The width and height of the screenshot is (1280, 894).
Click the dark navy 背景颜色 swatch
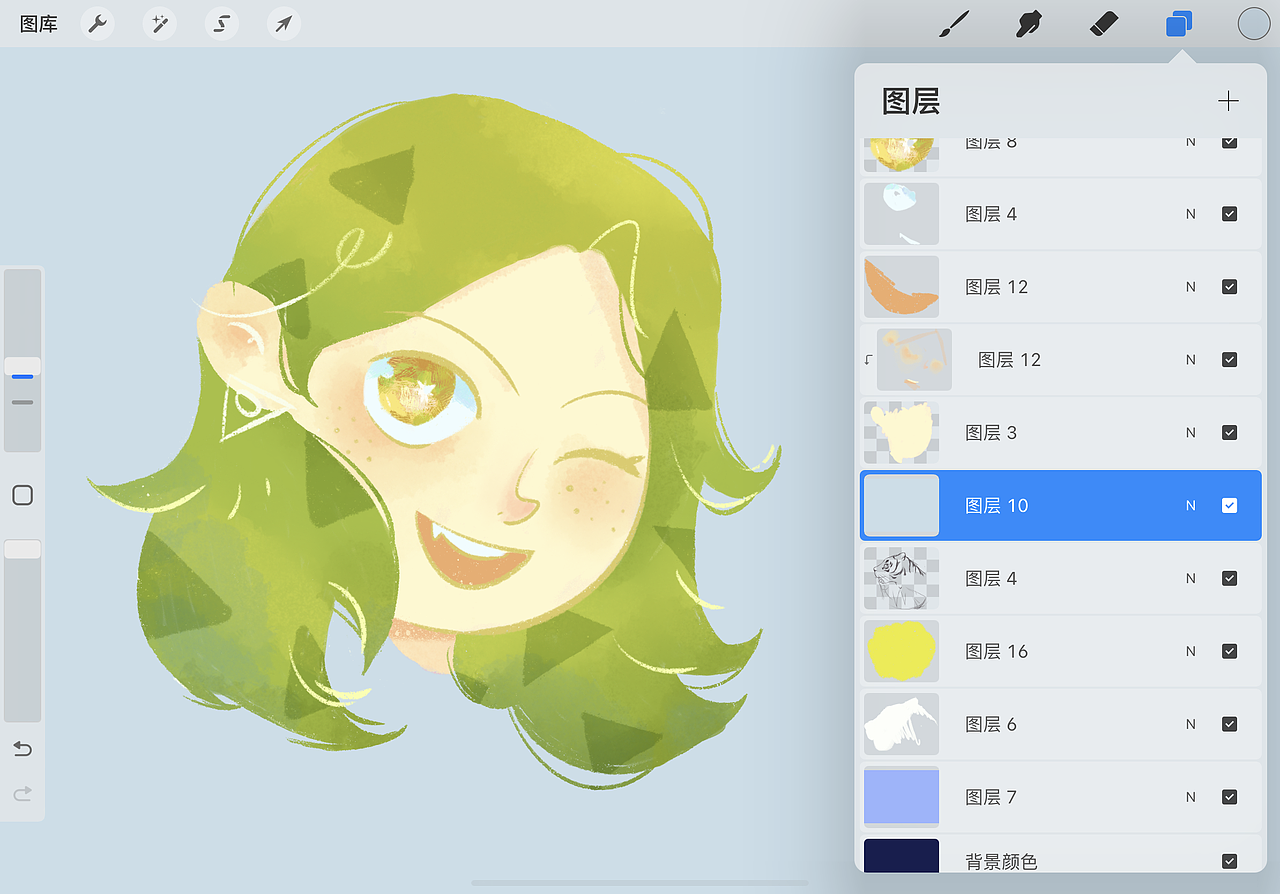901,856
